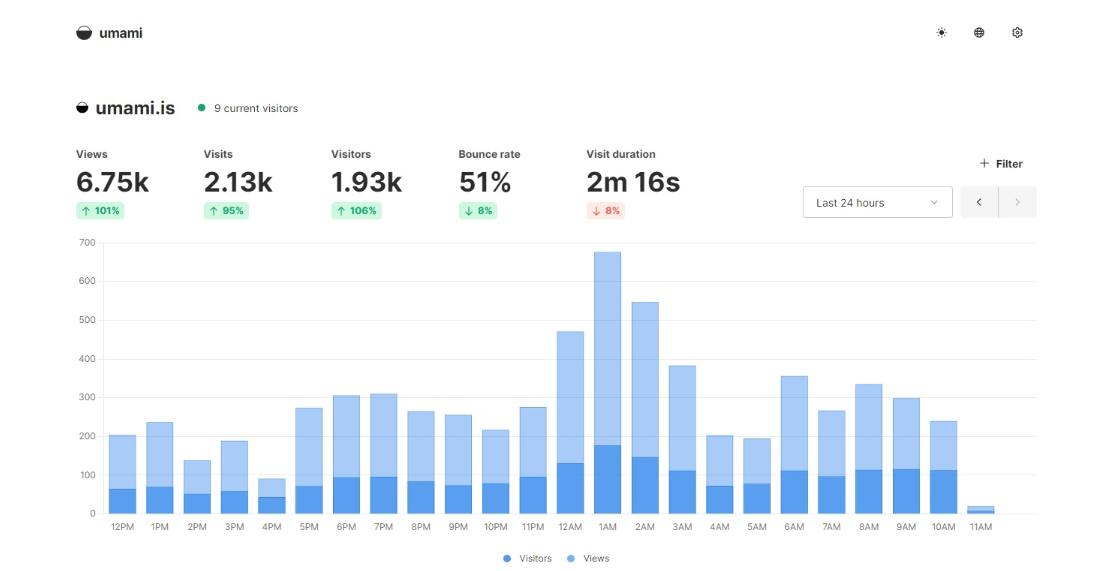Click the Visitors 1.93k metric
The image size is (1110, 571).
tap(366, 182)
